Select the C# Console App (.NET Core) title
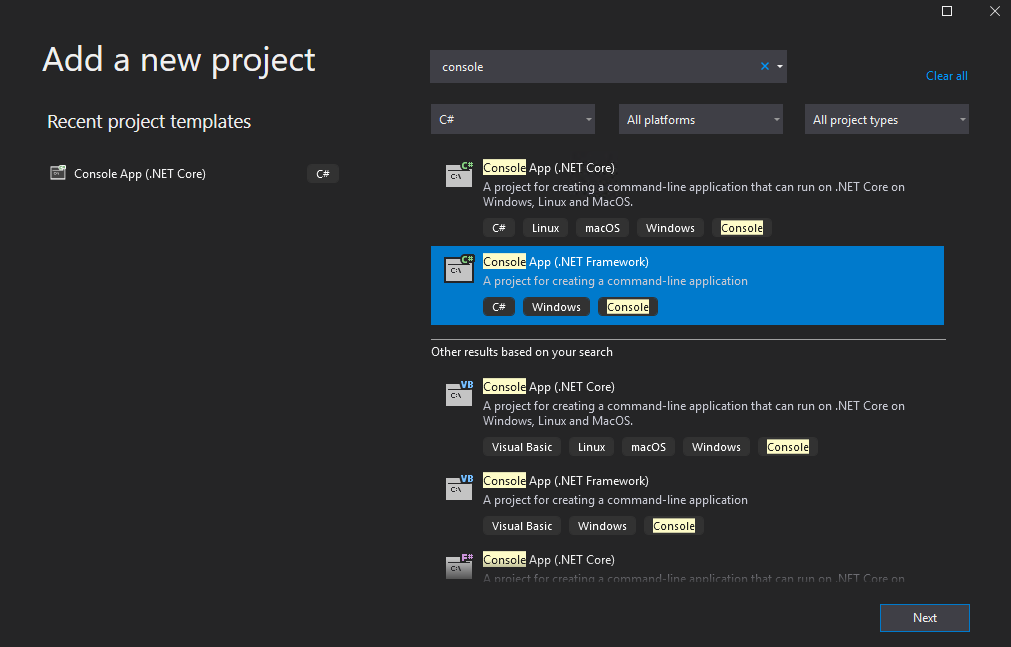 549,167
